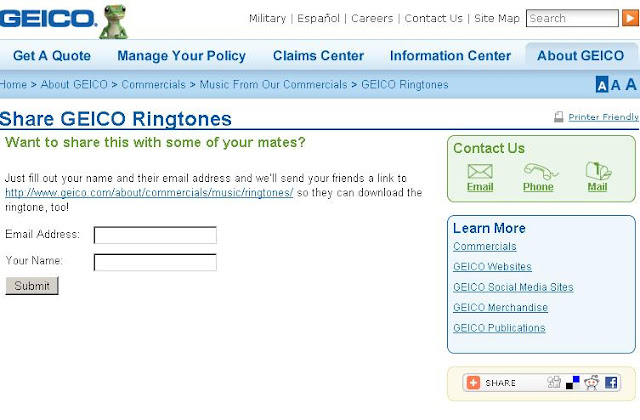
Task: Open the GEICO Merchandise link
Action: point(500,307)
